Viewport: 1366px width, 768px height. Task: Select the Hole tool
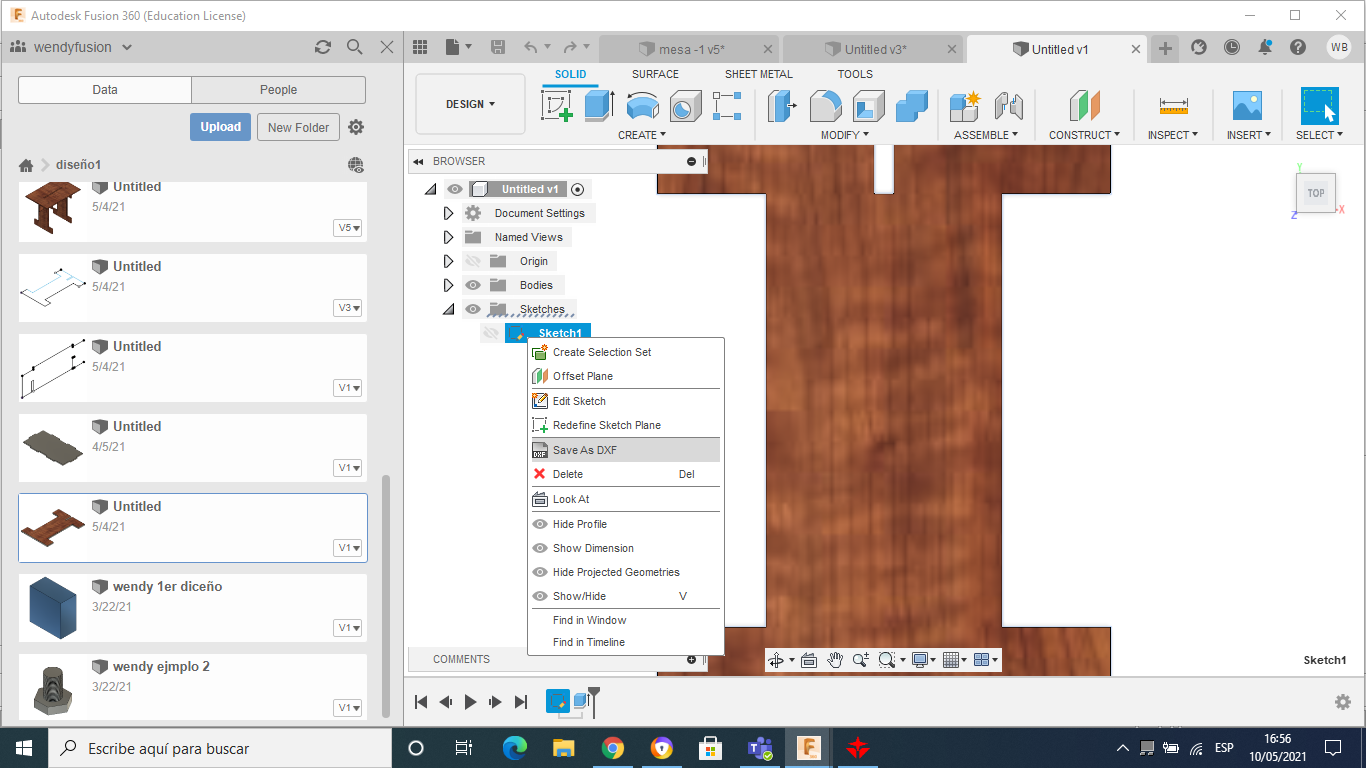click(685, 106)
